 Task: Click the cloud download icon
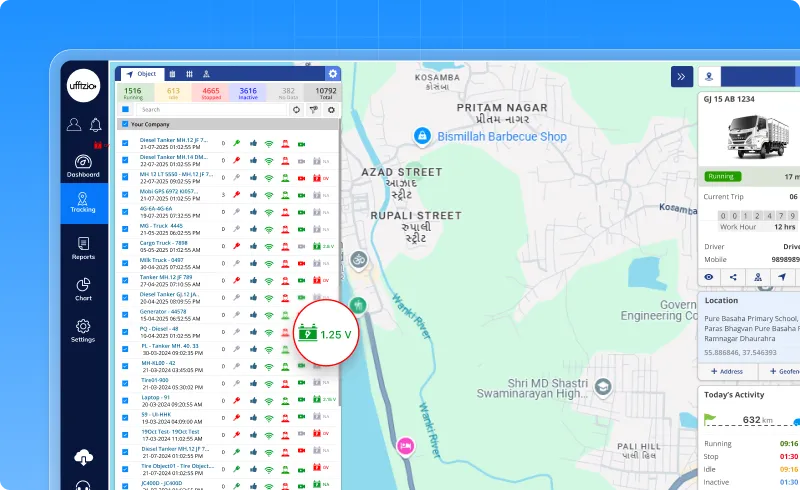83,458
